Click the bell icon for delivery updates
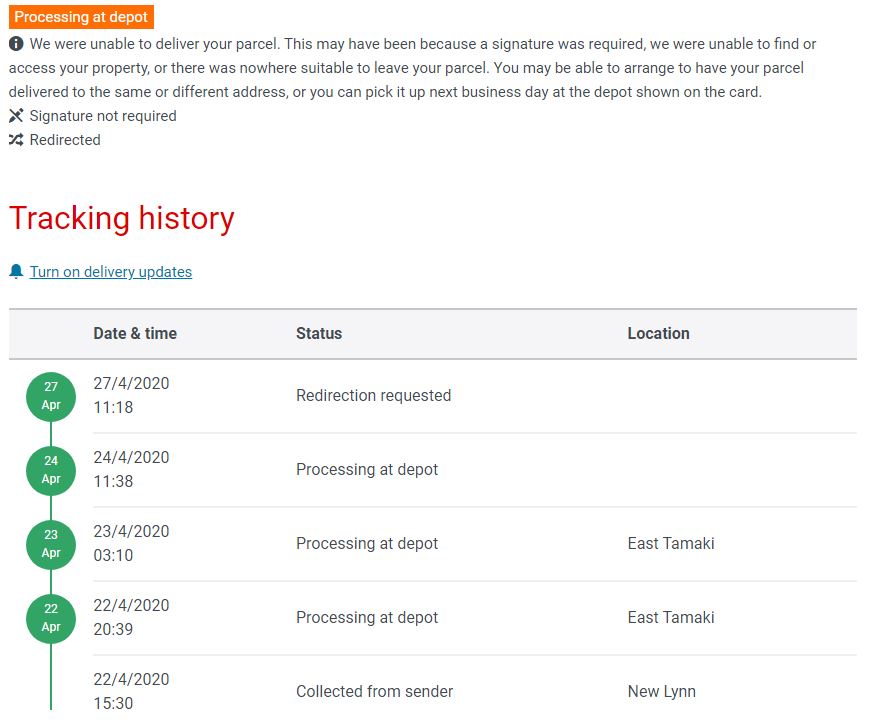The width and height of the screenshot is (869, 724). click(x=16, y=271)
